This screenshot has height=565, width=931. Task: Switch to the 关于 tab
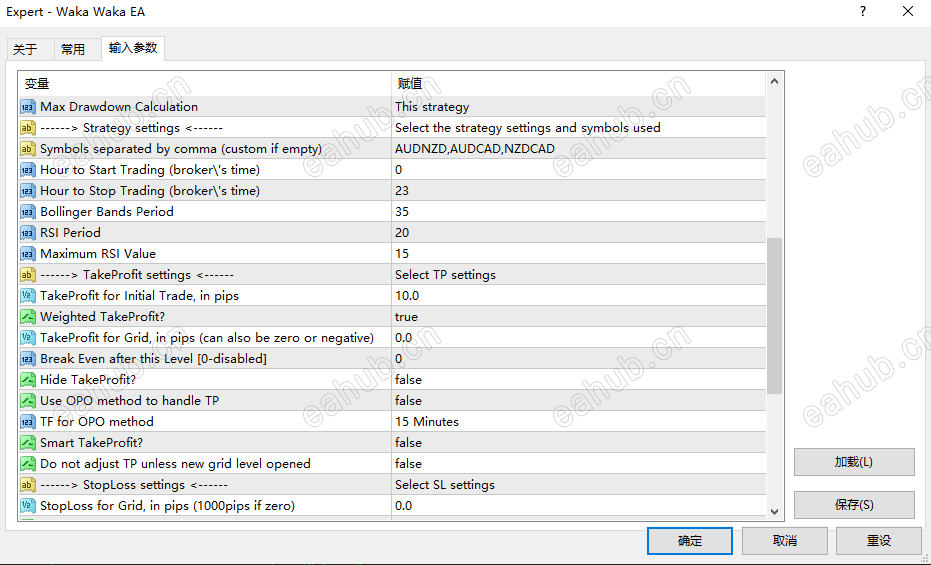(x=30, y=49)
